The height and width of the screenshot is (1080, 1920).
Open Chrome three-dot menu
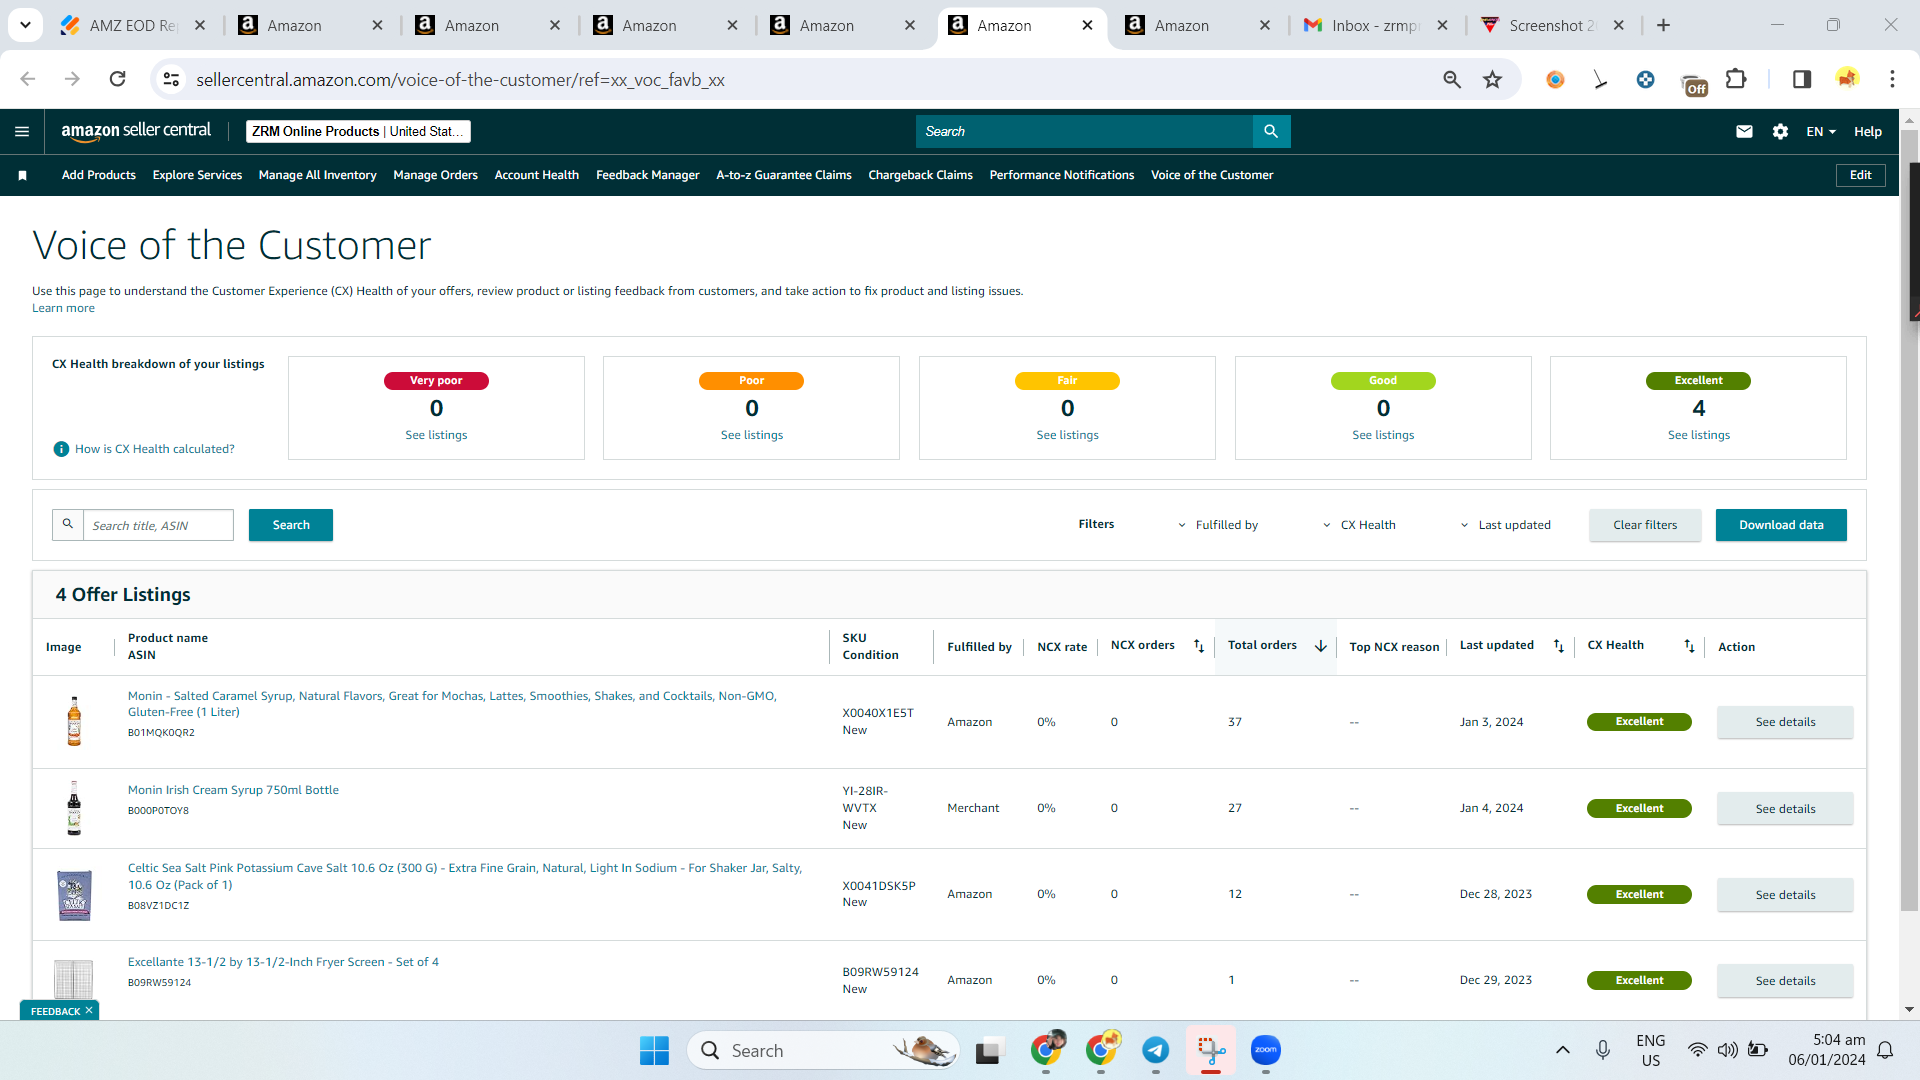[1892, 79]
